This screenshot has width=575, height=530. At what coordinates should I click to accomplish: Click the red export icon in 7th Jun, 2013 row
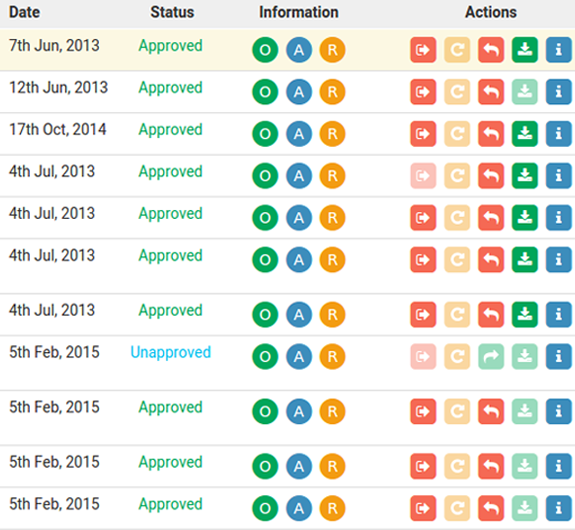[x=423, y=50]
